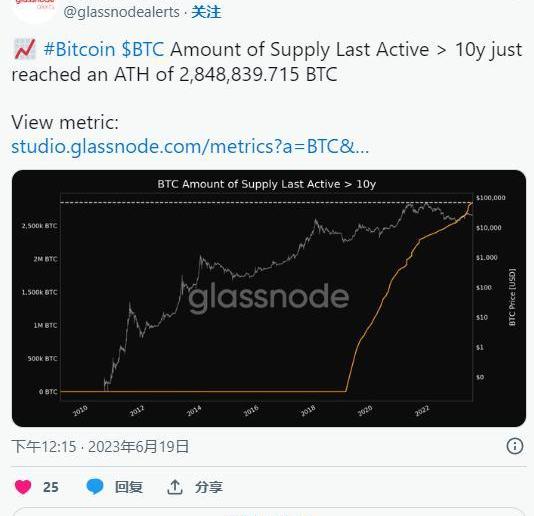Open the BTC supply chart image

coord(269,298)
